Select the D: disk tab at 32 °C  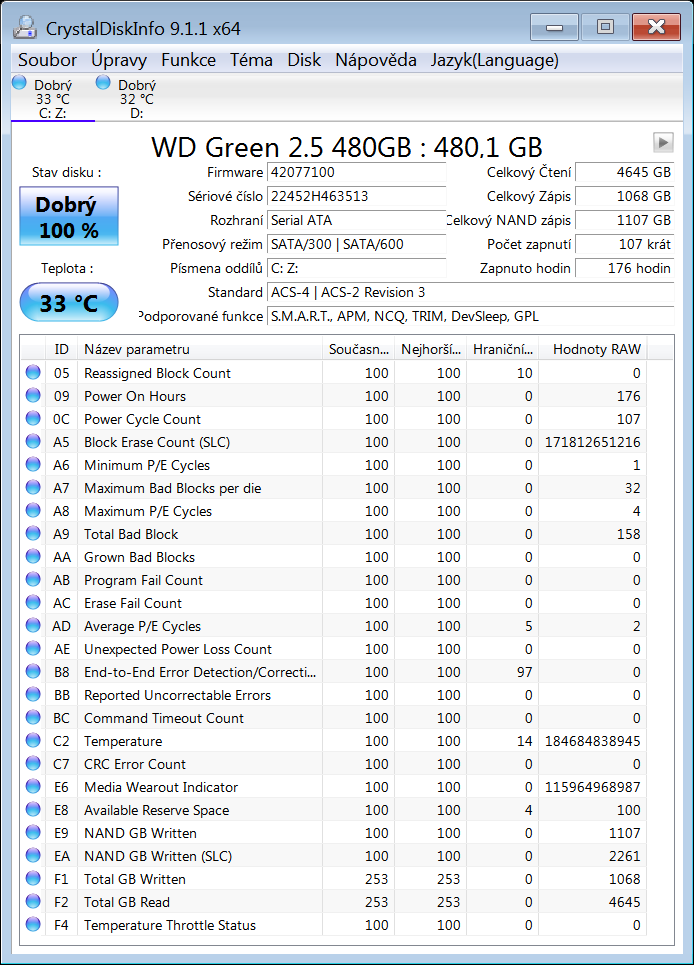(136, 99)
